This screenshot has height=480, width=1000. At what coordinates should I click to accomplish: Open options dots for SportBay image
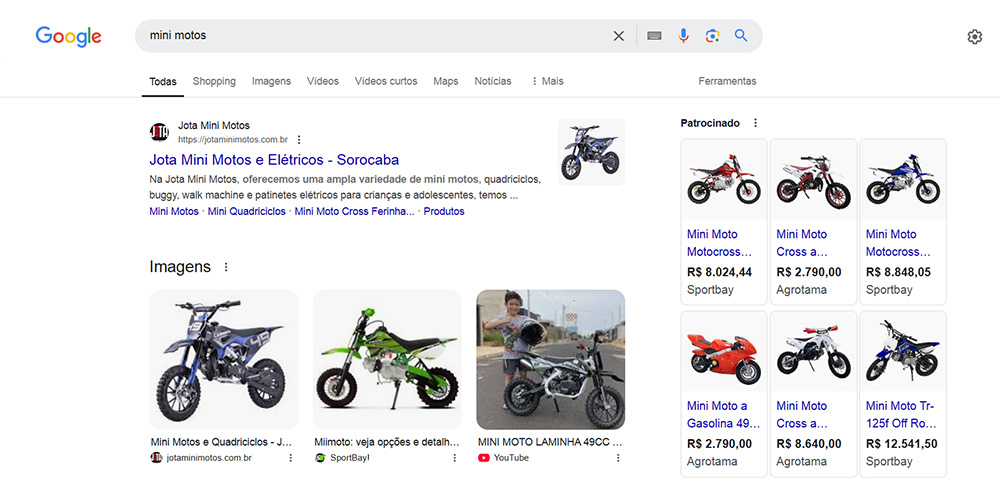tap(455, 458)
